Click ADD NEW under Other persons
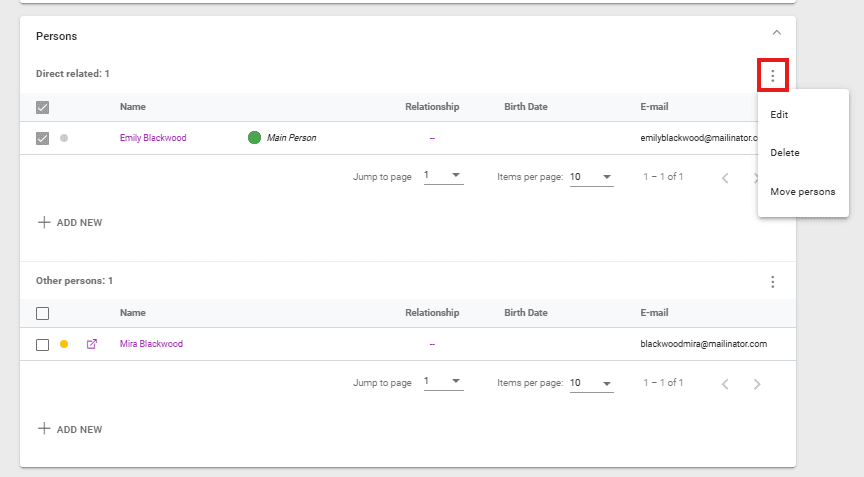Viewport: 864px width, 477px height. [70, 429]
